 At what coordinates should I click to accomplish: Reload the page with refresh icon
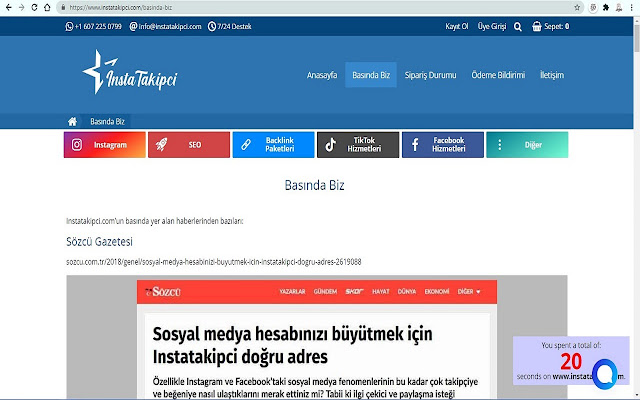pos(34,7)
